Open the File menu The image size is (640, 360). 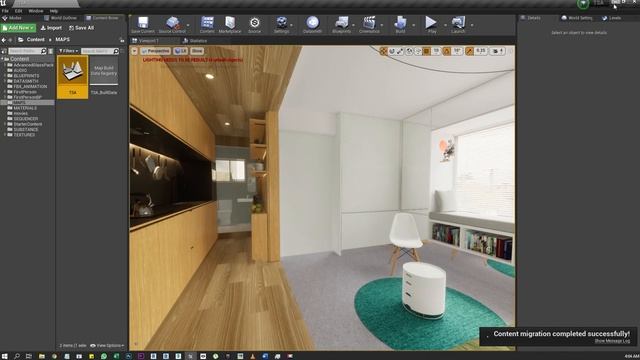coord(5,11)
